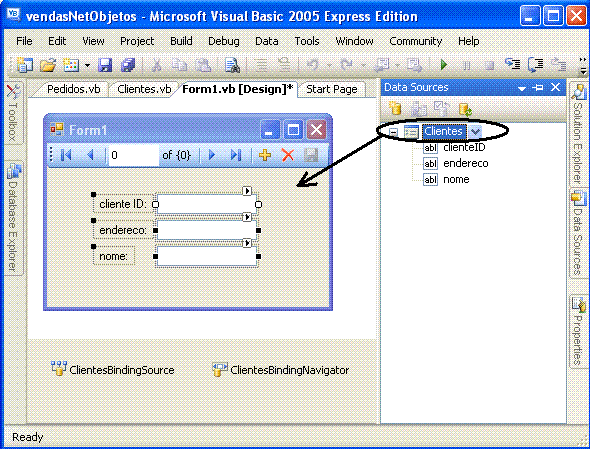Click navigator Save Data icon
590x449 pixels.
[311, 155]
